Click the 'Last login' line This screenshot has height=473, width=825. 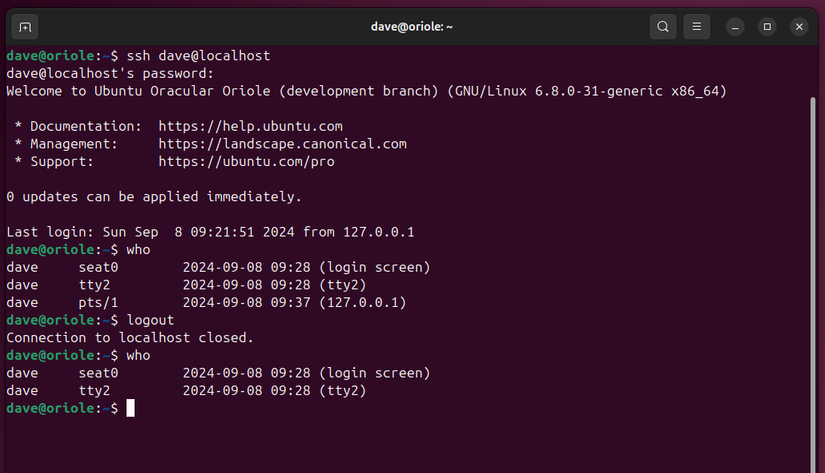210,232
